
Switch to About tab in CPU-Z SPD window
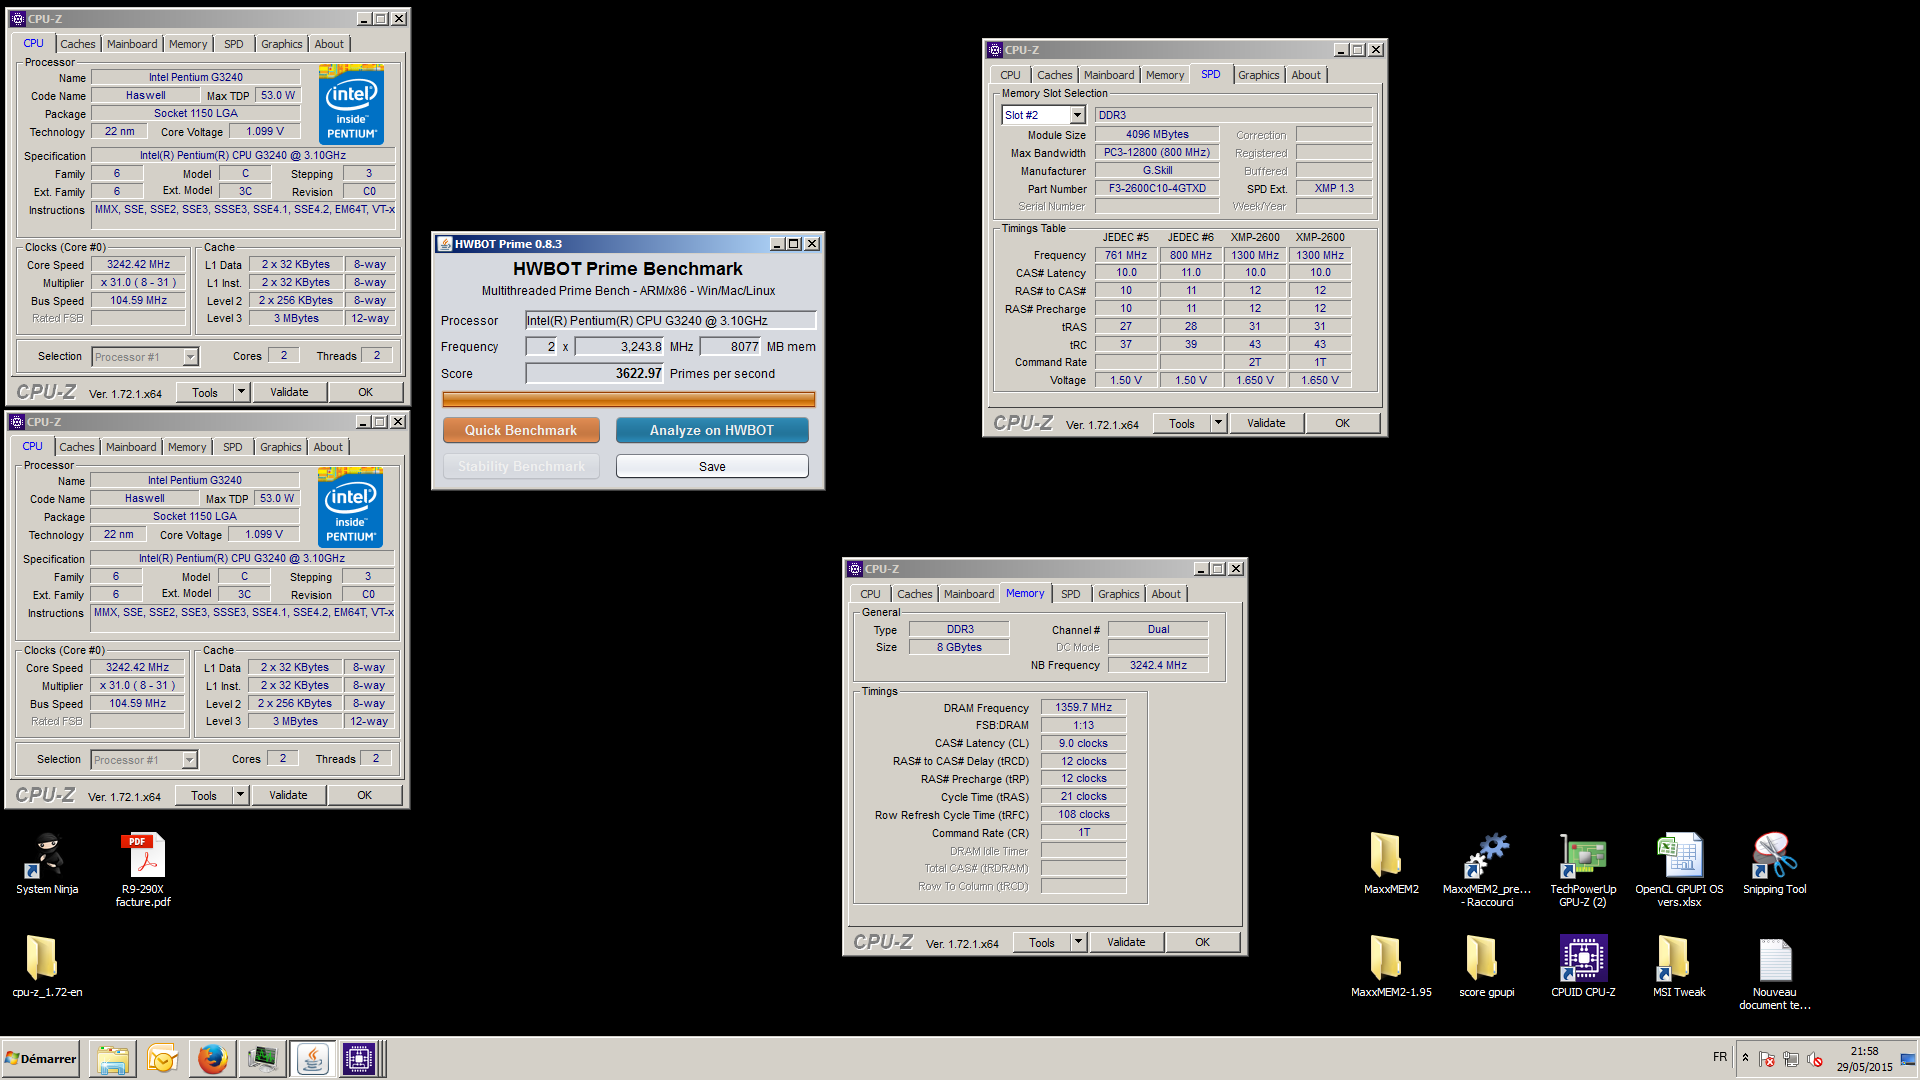(1306, 75)
